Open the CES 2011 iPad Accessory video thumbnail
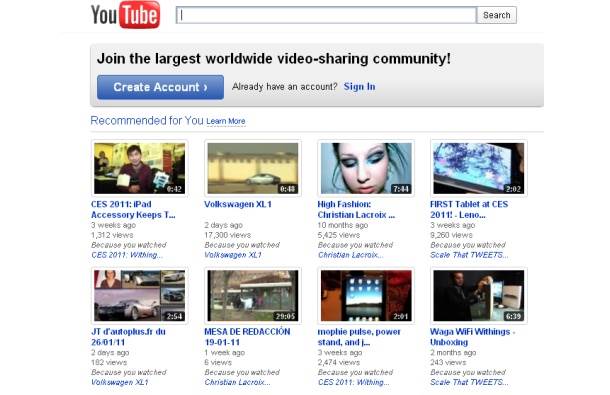The image size is (610, 395). coord(140,168)
